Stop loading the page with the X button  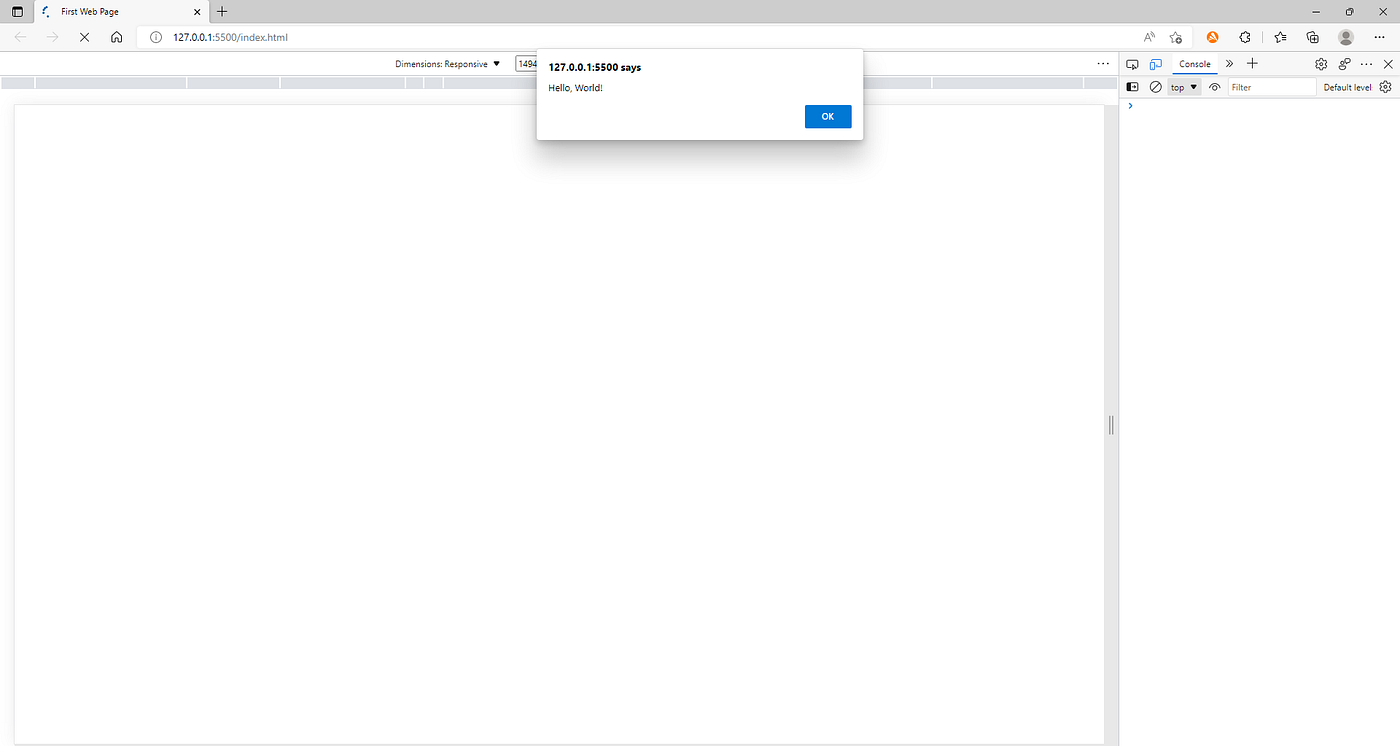click(x=84, y=36)
